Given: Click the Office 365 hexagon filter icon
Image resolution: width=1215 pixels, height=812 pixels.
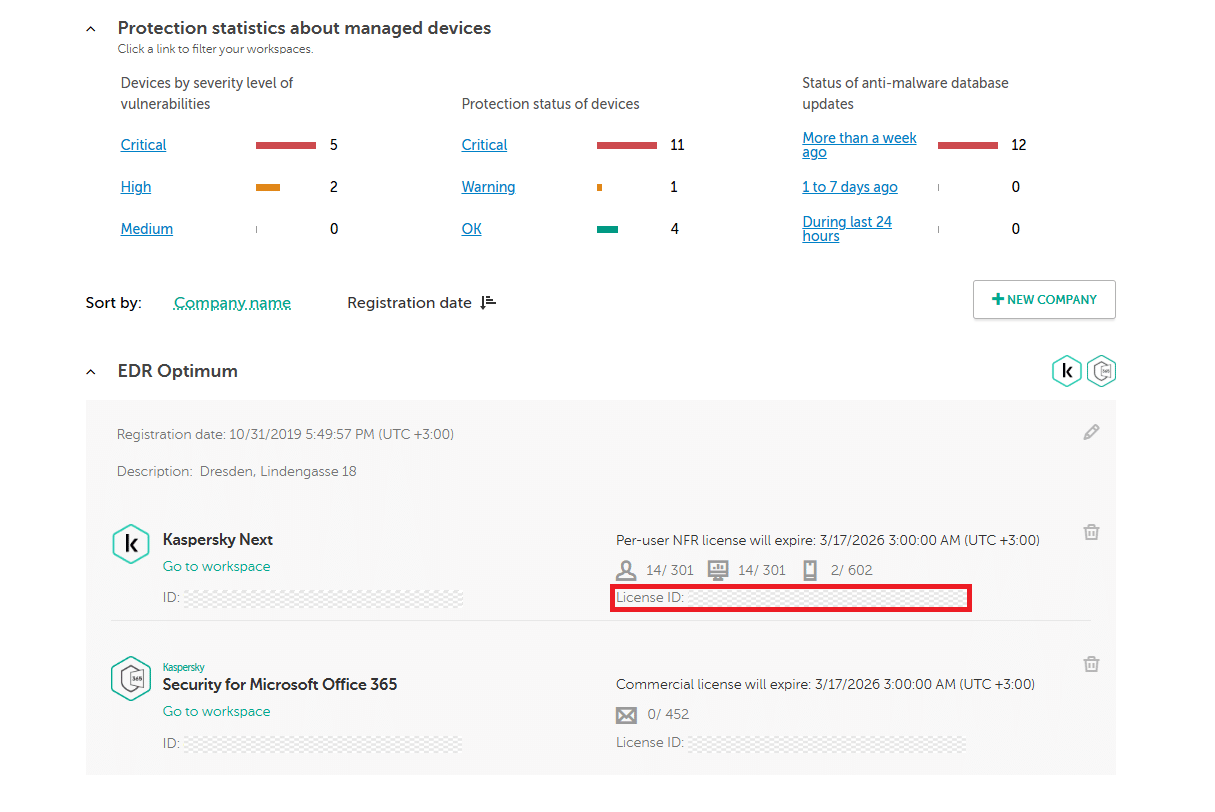Looking at the screenshot, I should pyautogui.click(x=1101, y=372).
